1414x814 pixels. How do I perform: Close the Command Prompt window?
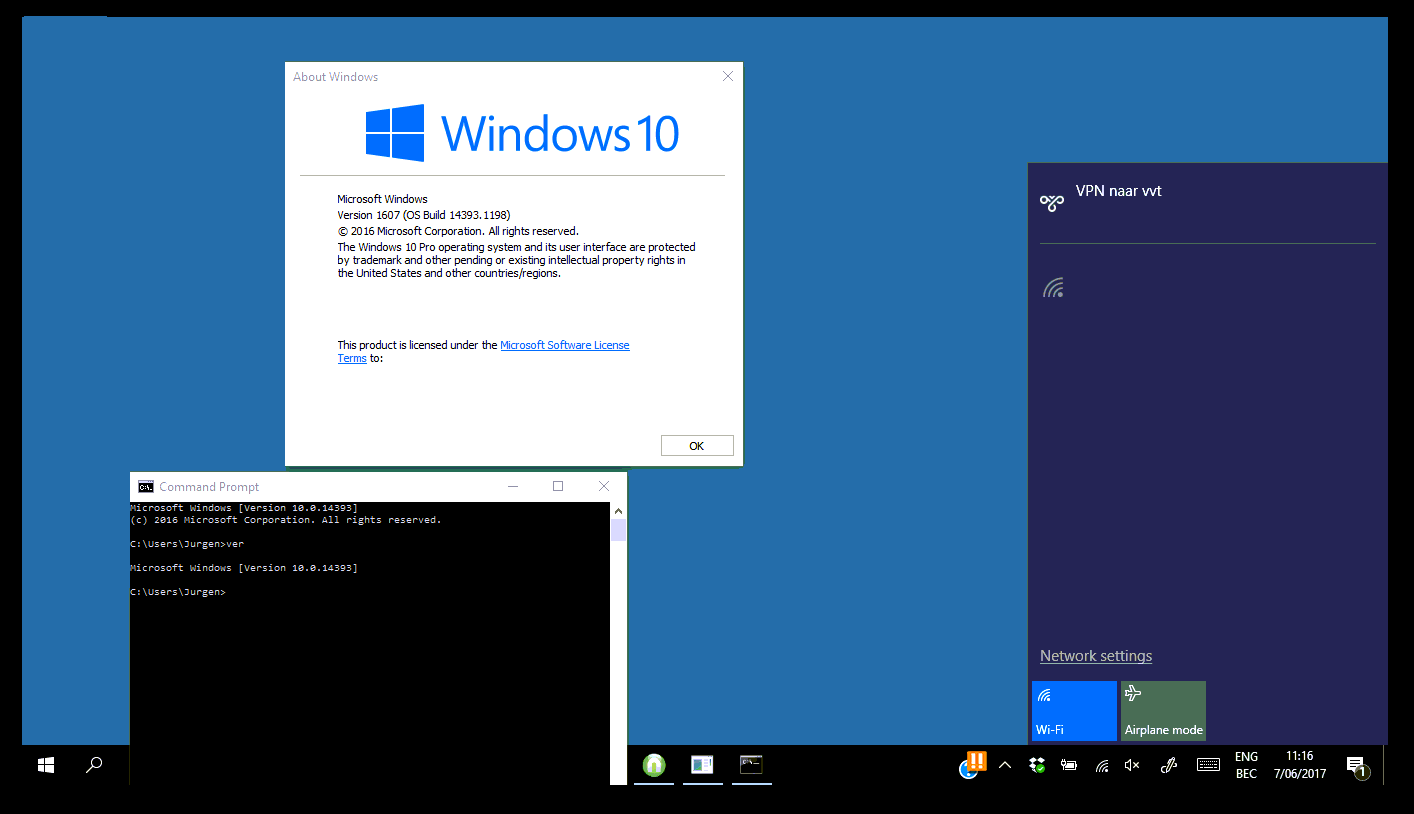[604, 487]
